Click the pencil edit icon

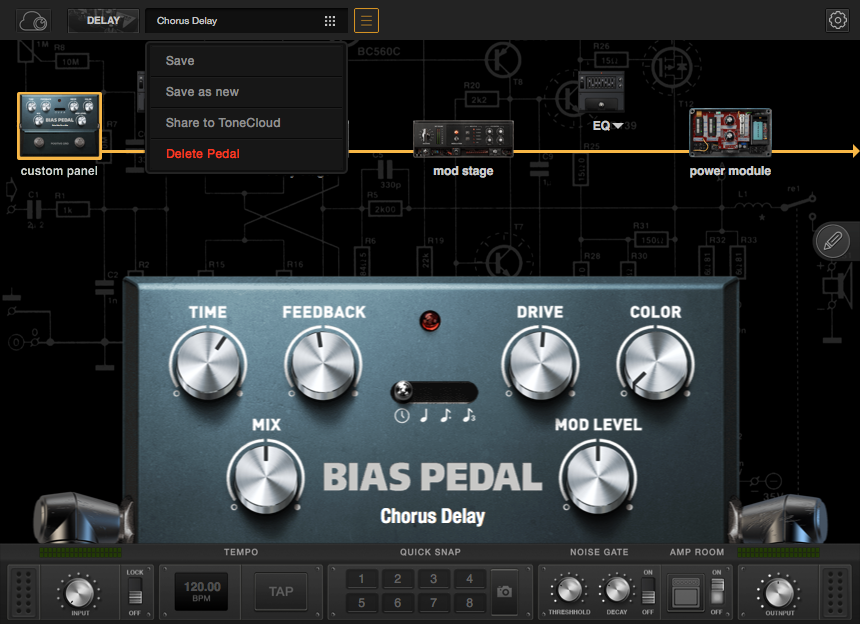point(833,241)
